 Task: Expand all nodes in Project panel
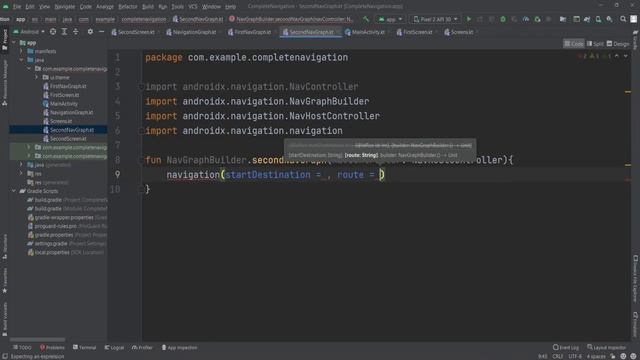point(64,32)
